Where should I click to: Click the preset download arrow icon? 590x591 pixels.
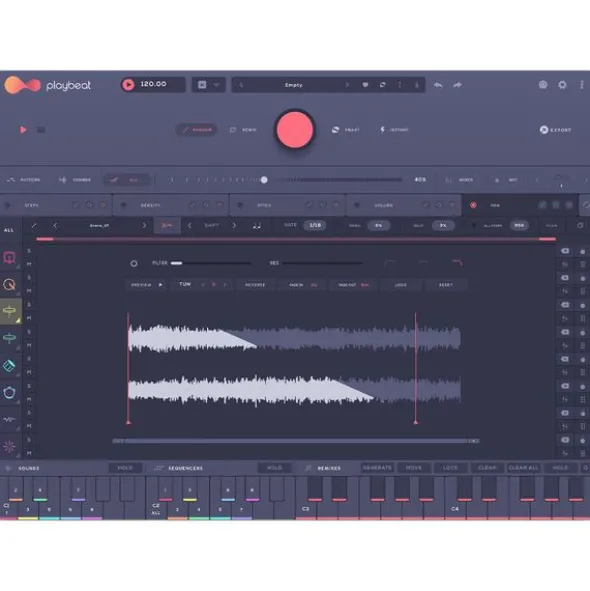pos(417,85)
